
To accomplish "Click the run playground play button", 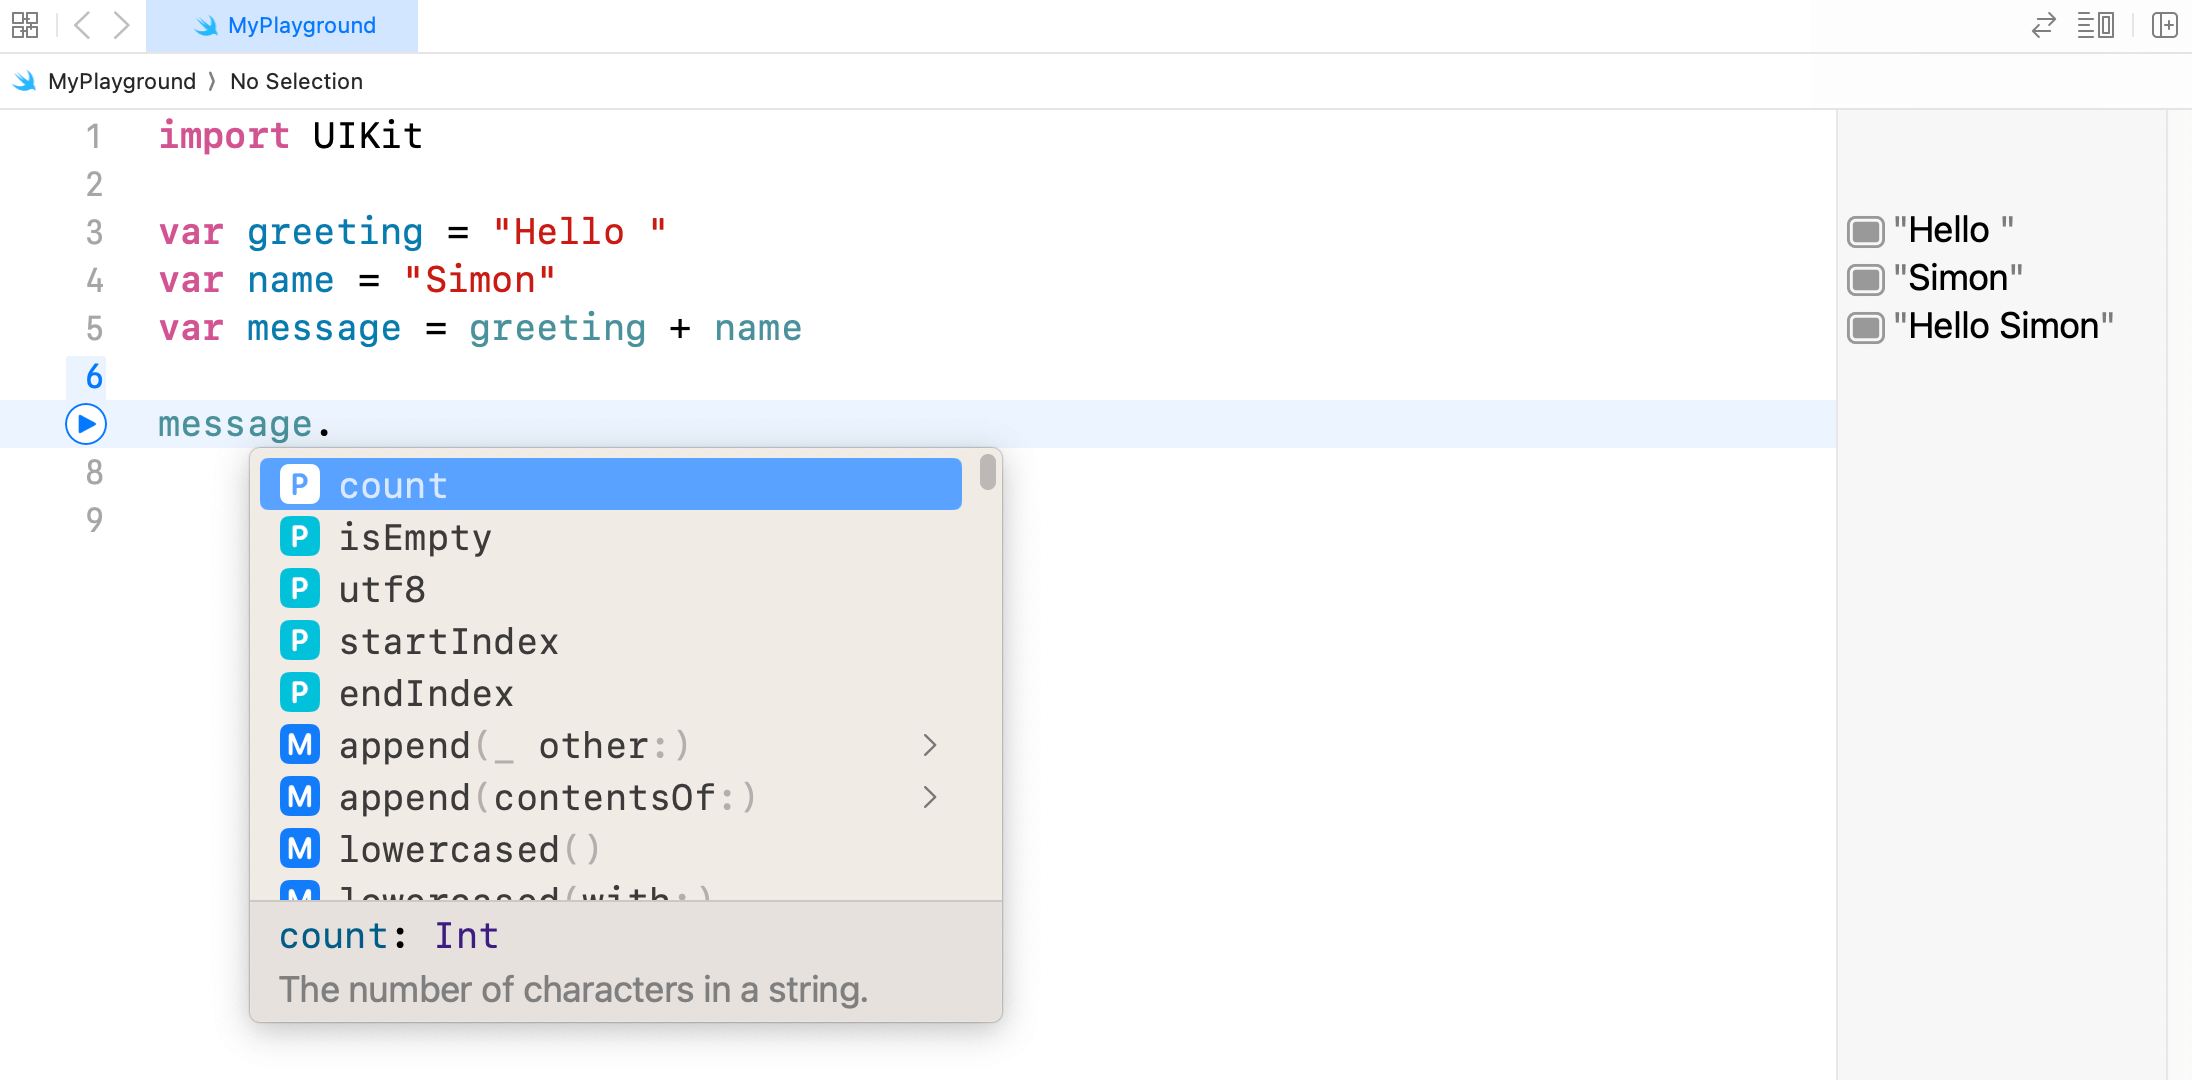I will [86, 424].
